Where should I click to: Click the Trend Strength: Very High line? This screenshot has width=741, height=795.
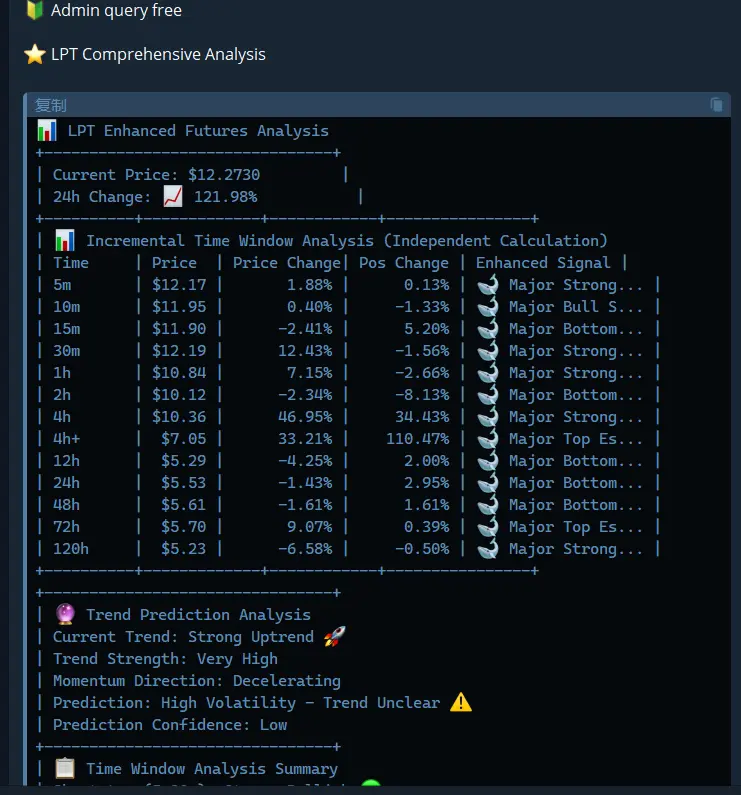(x=165, y=659)
